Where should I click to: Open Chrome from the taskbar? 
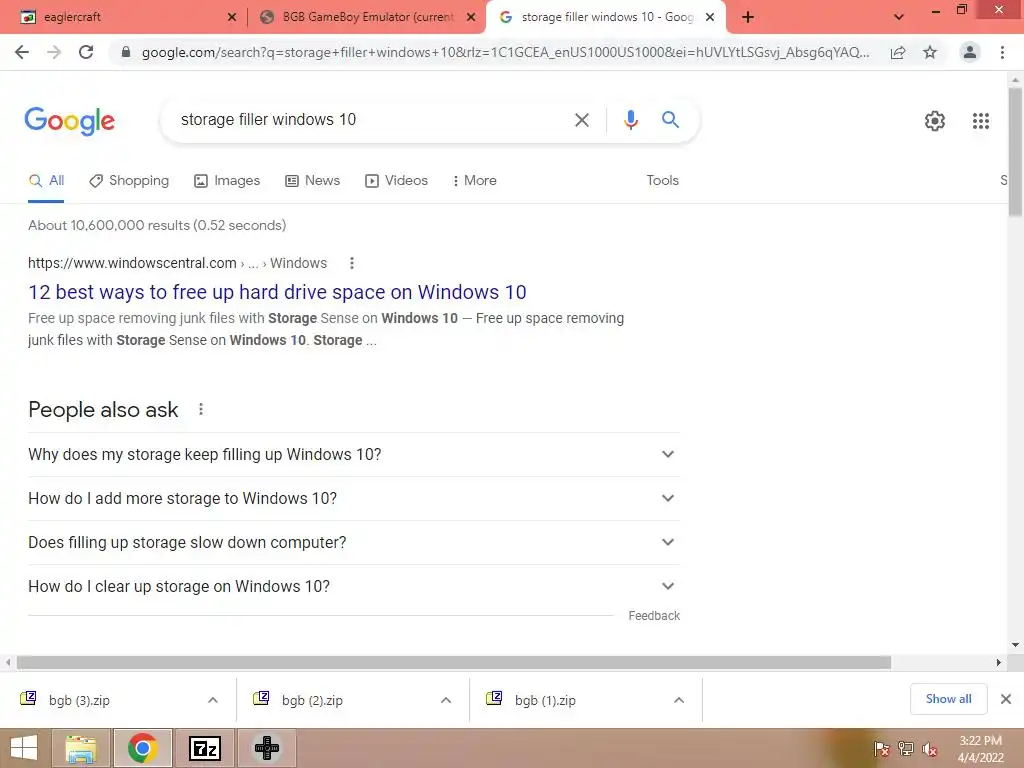click(x=142, y=748)
